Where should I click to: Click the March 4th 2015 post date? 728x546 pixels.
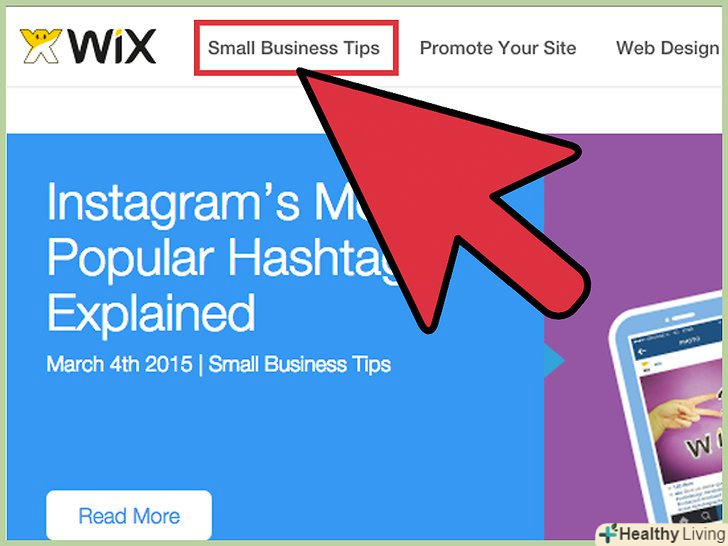pos(119,364)
